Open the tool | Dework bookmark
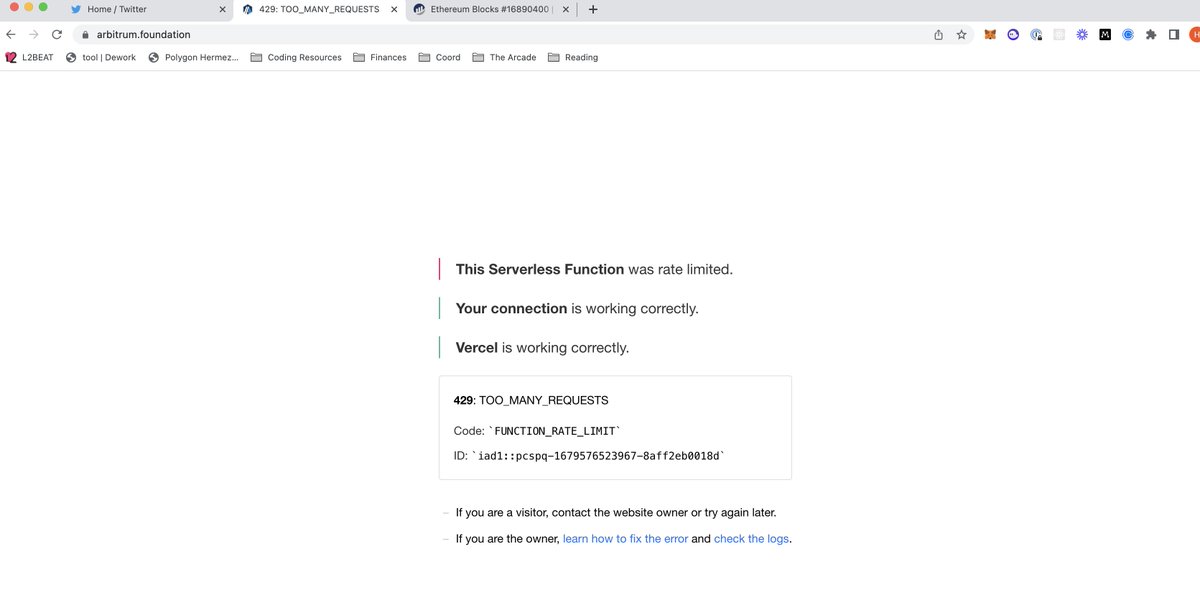This screenshot has height=595, width=1200. click(x=100, y=57)
